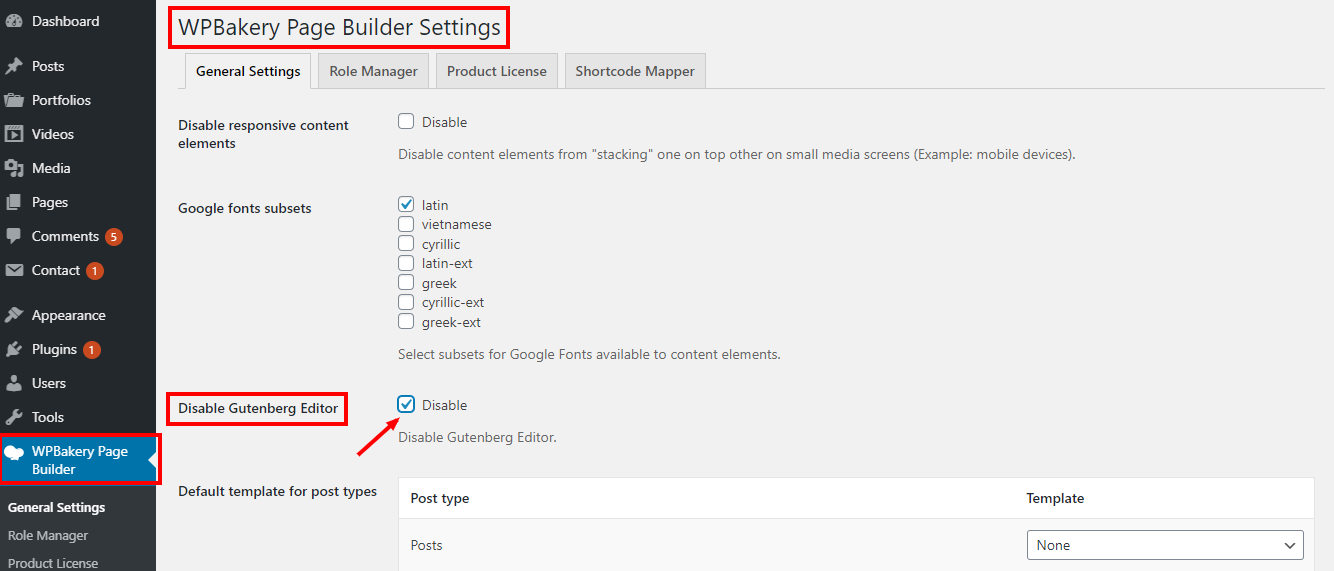The height and width of the screenshot is (571, 1334).
Task: Click the Dashboard gauge icon
Action: pos(14,21)
